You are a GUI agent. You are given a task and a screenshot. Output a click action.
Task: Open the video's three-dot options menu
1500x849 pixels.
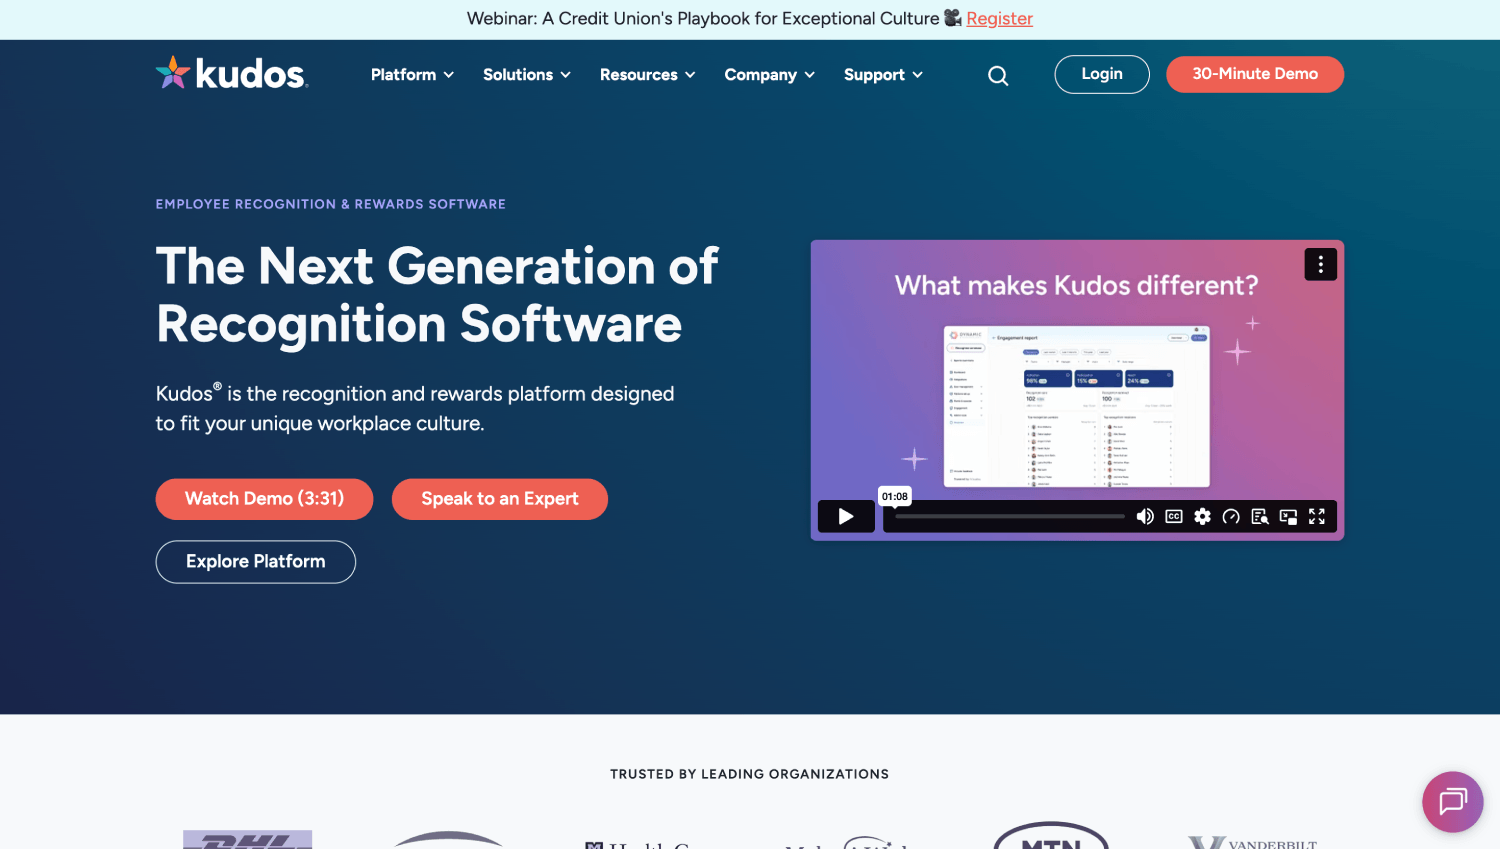click(1320, 264)
